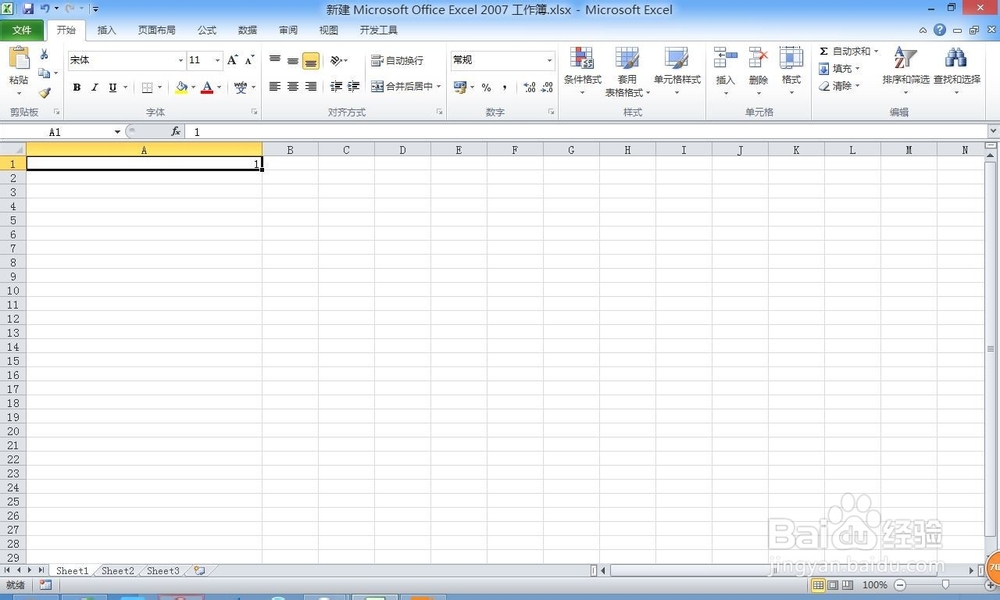The height and width of the screenshot is (600, 1000).
Task: Open 单元格样式 cell styles
Action: coord(677,71)
